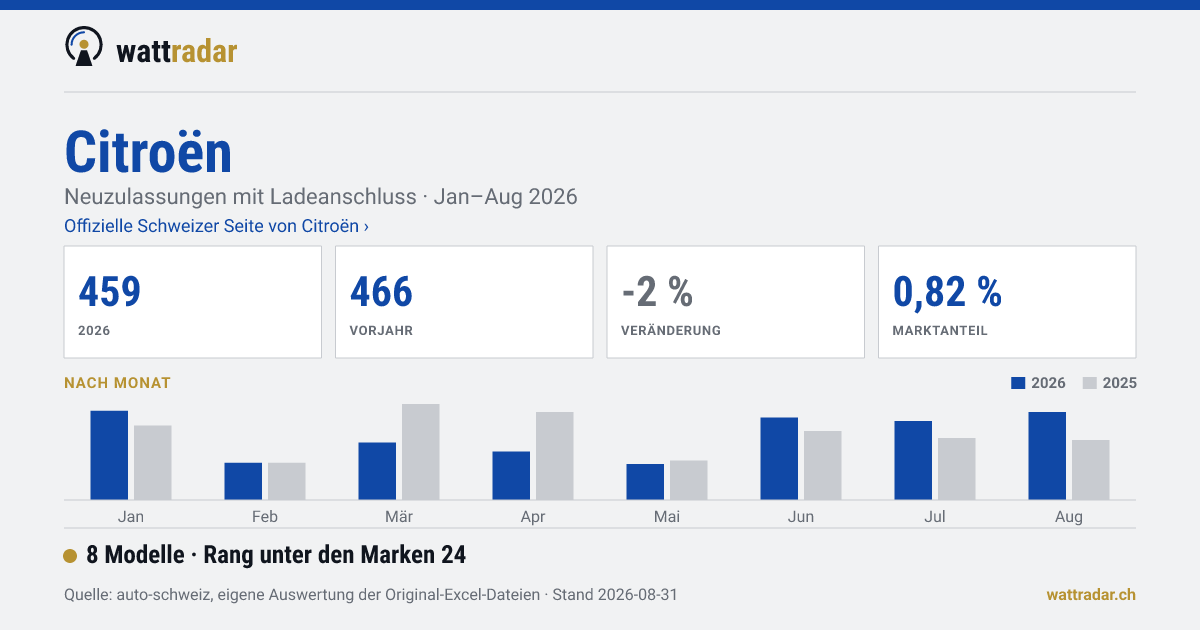Click the grey 2025 bar for Jul
1200x630 pixels.
click(x=957, y=469)
